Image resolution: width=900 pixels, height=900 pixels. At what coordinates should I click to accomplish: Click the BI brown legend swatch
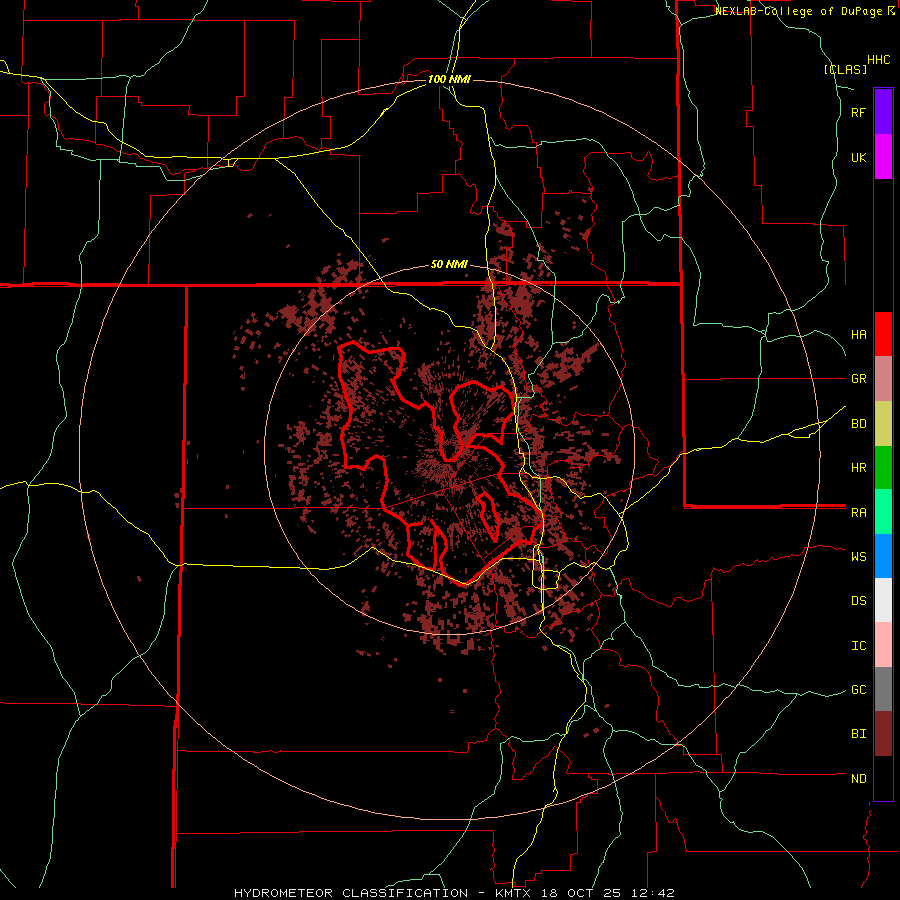[x=883, y=734]
